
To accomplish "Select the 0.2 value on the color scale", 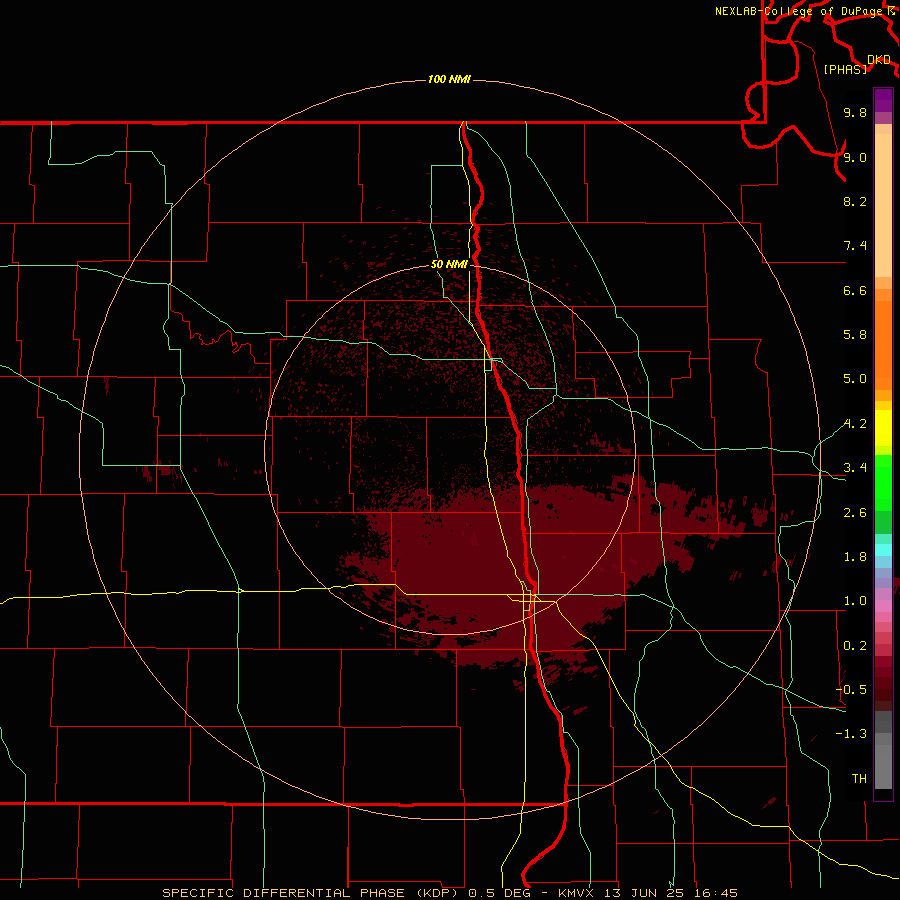I will pos(855,646).
